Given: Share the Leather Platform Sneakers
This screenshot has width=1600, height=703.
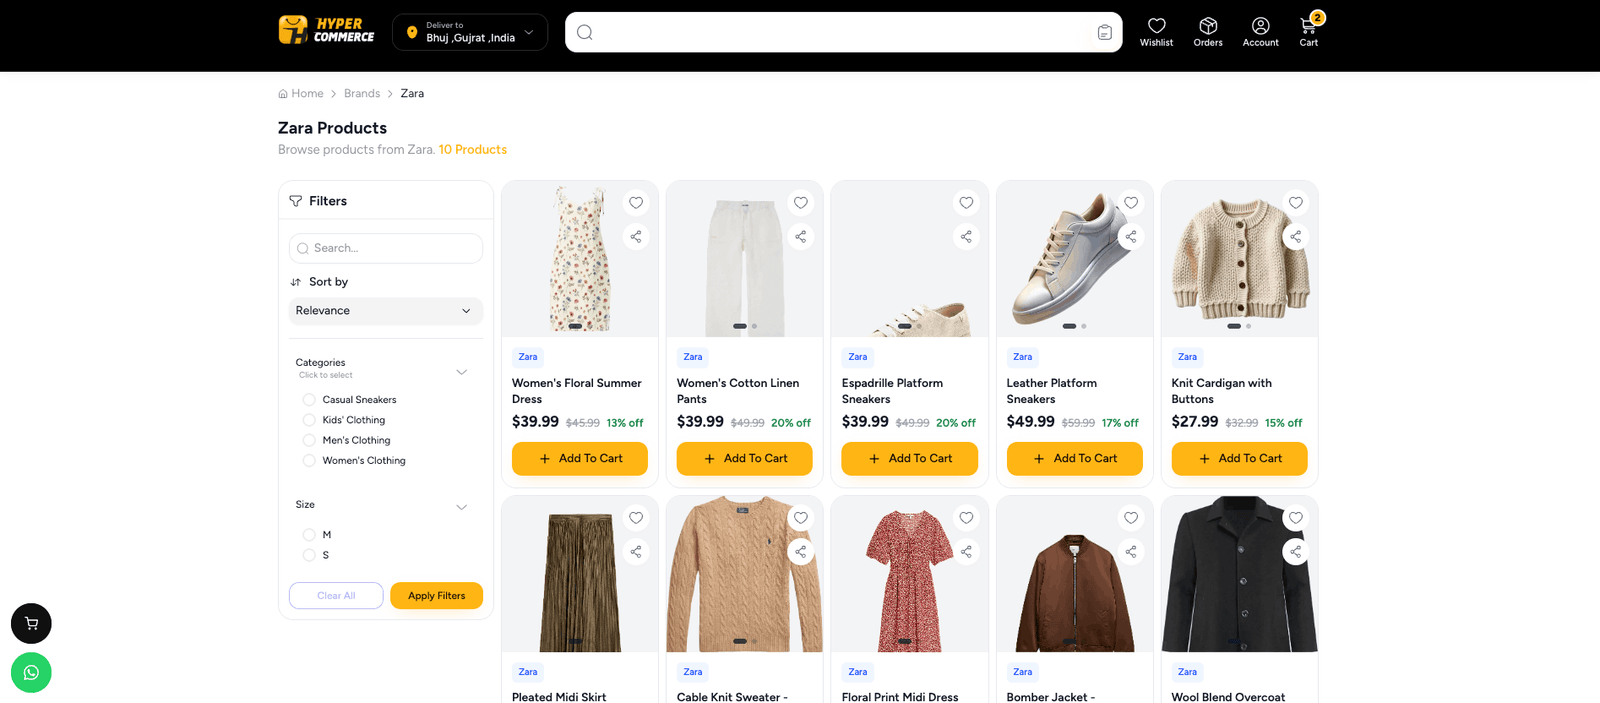Looking at the screenshot, I should pos(1131,237).
